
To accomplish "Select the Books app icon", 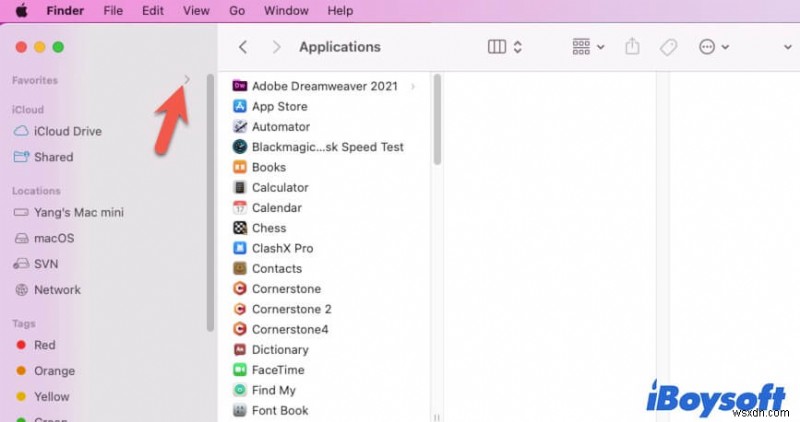I will tap(240, 167).
